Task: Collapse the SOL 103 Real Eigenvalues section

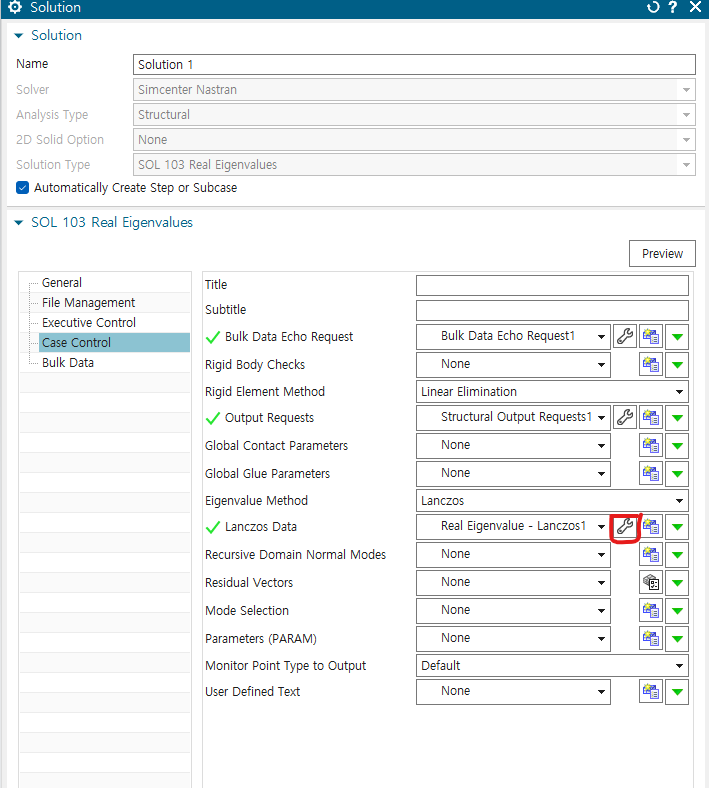Action: pyautogui.click(x=19, y=223)
